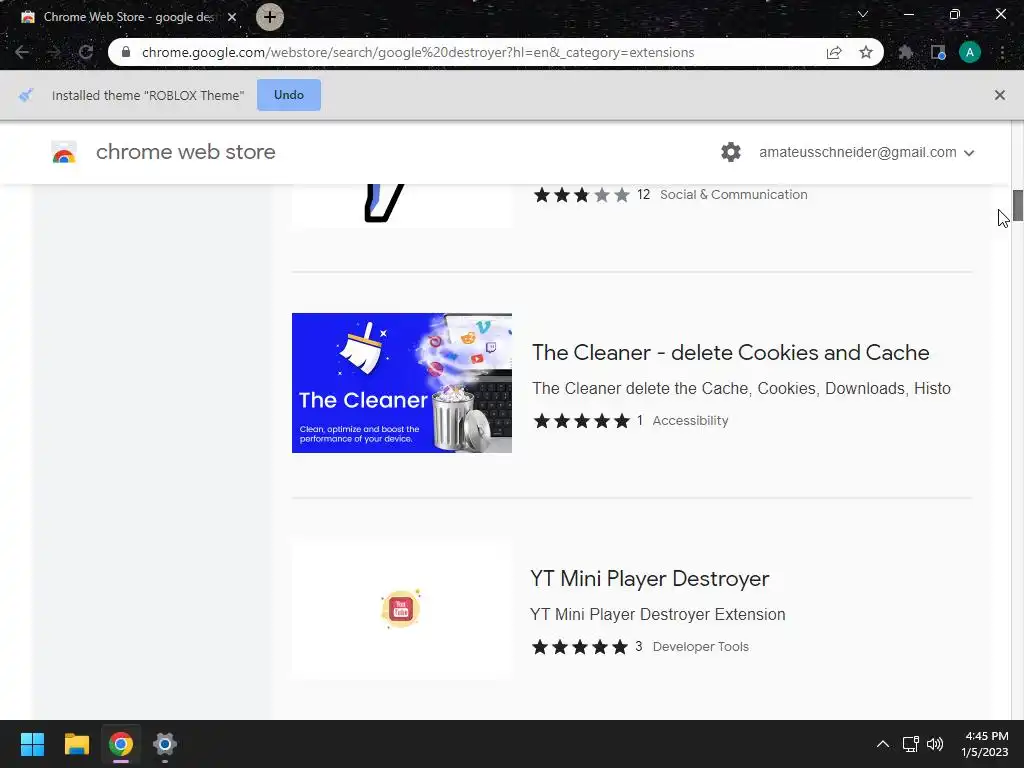Viewport: 1024px width, 768px height.
Task: Click The Cleaner description text
Action: [741, 389]
